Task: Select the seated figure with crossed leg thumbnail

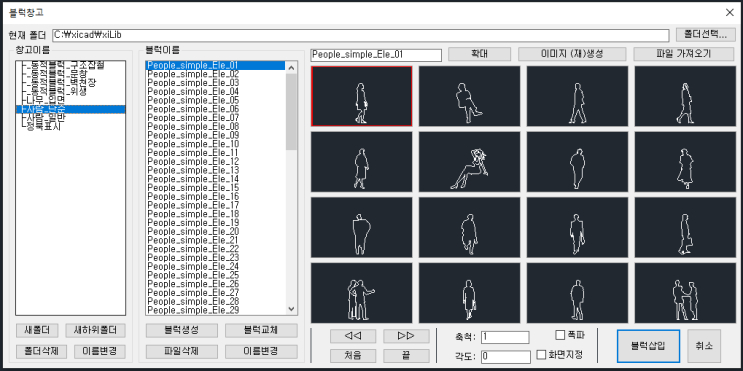Action: pos(470,96)
